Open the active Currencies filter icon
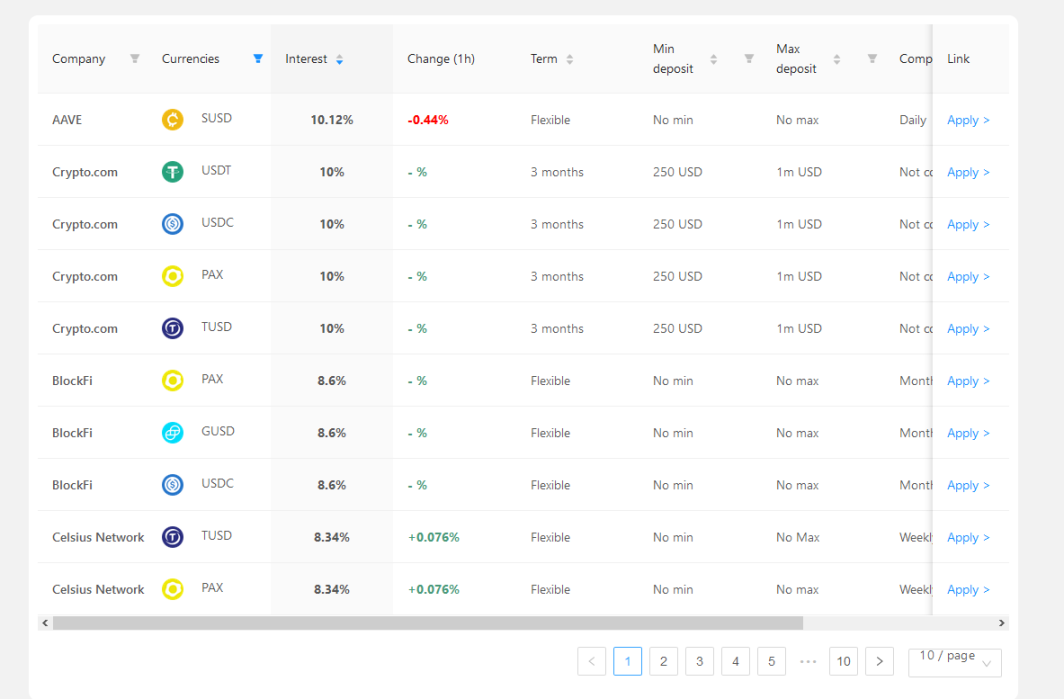 [258, 58]
